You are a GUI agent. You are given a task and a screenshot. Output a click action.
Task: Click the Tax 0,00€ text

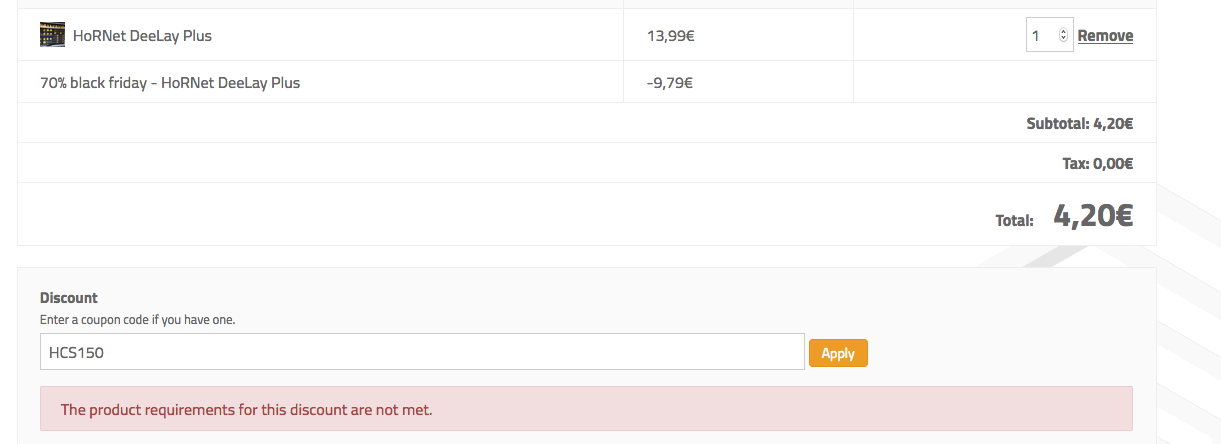1097,164
